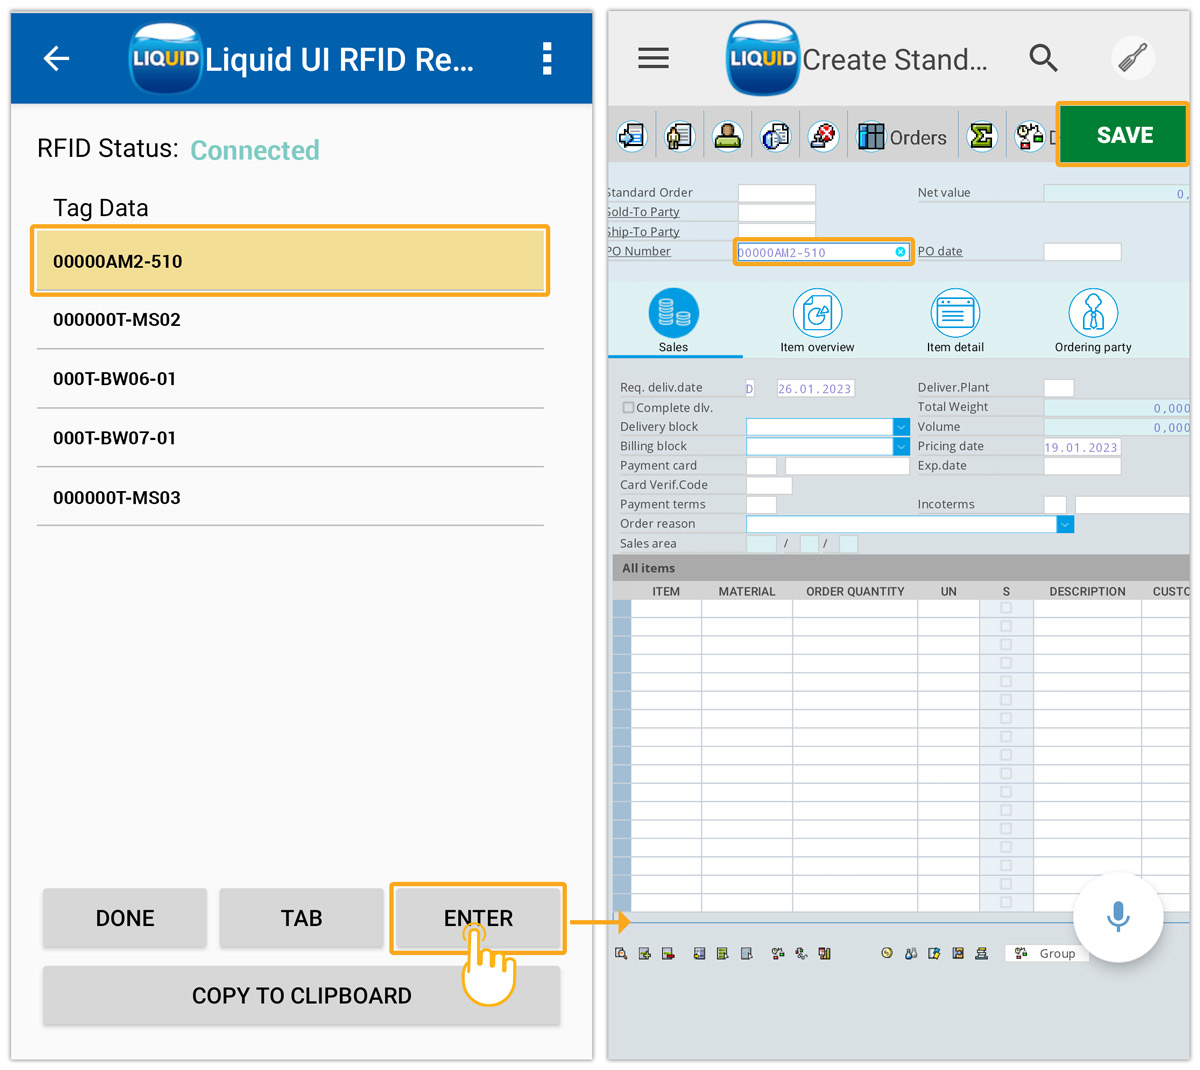This screenshot has height=1070, width=1200.
Task: Open the Billing block dropdown
Action: click(901, 445)
